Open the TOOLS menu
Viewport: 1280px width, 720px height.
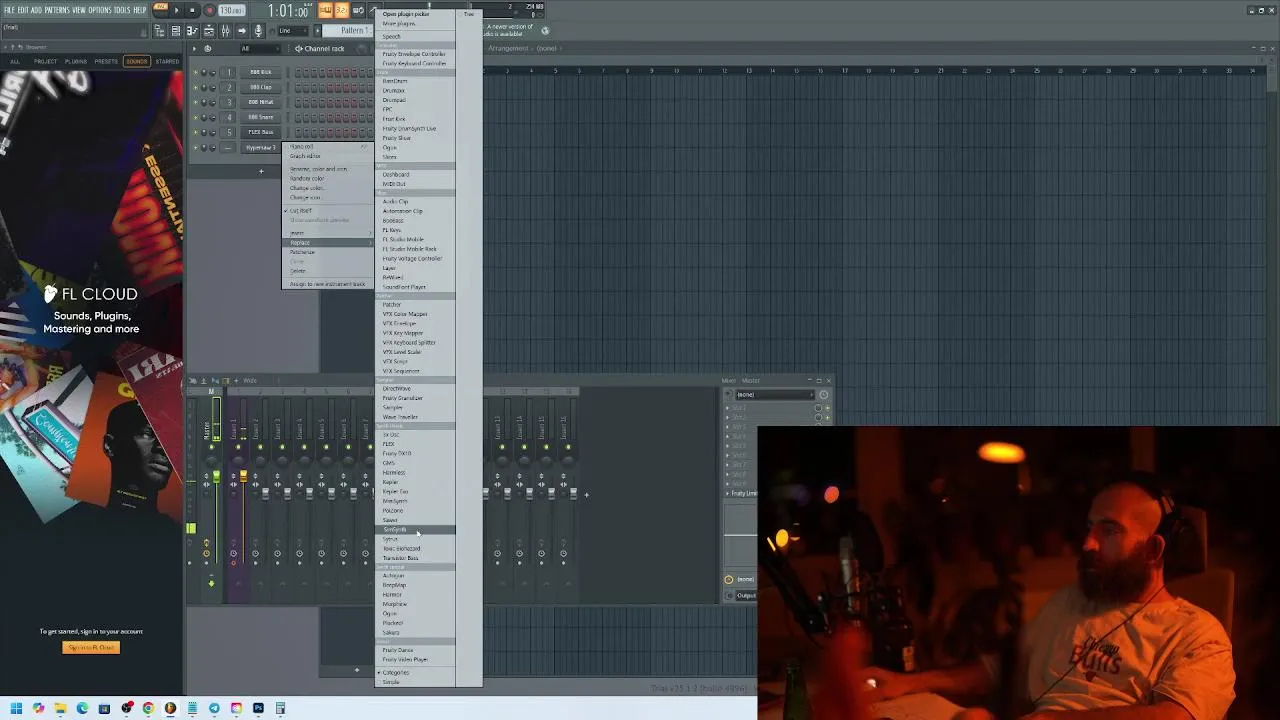123,10
